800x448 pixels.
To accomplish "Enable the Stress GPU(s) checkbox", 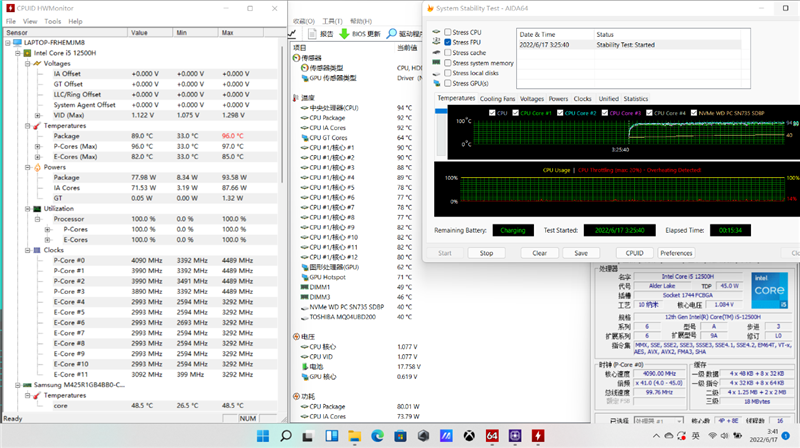I will click(447, 83).
